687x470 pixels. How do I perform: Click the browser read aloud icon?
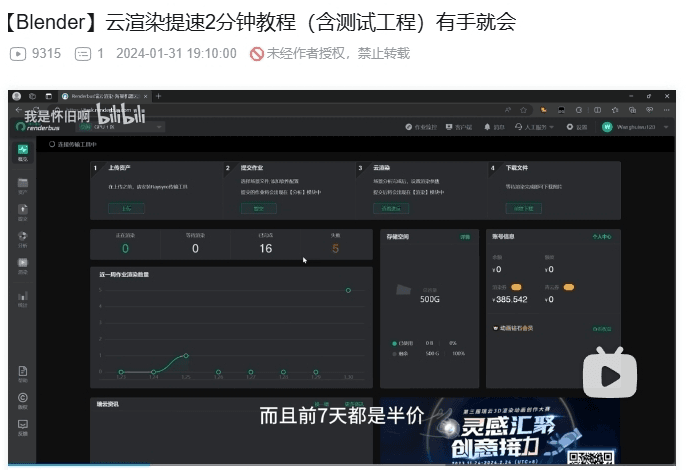tap(507, 110)
